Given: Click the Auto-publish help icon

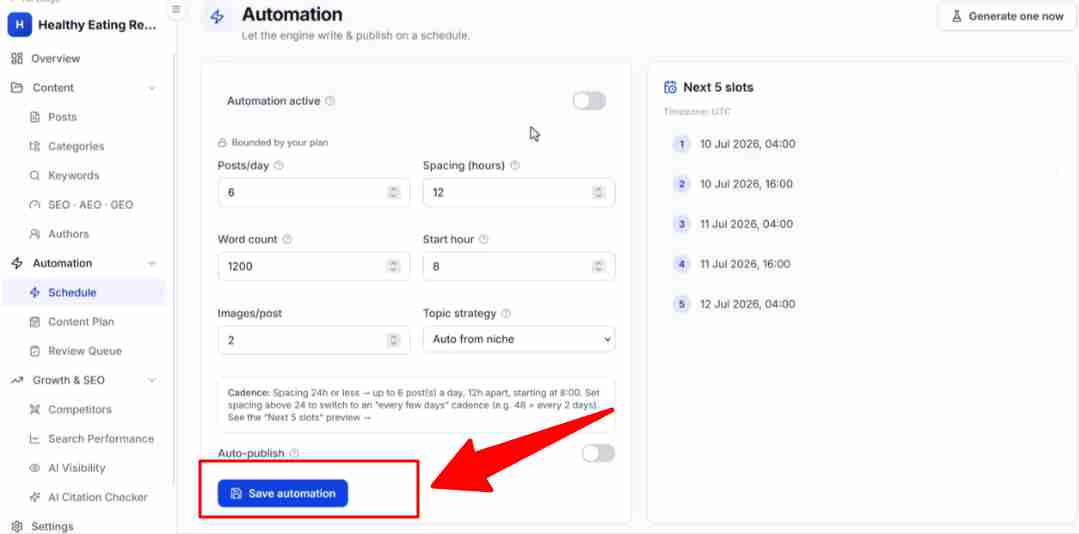Looking at the screenshot, I should point(294,453).
